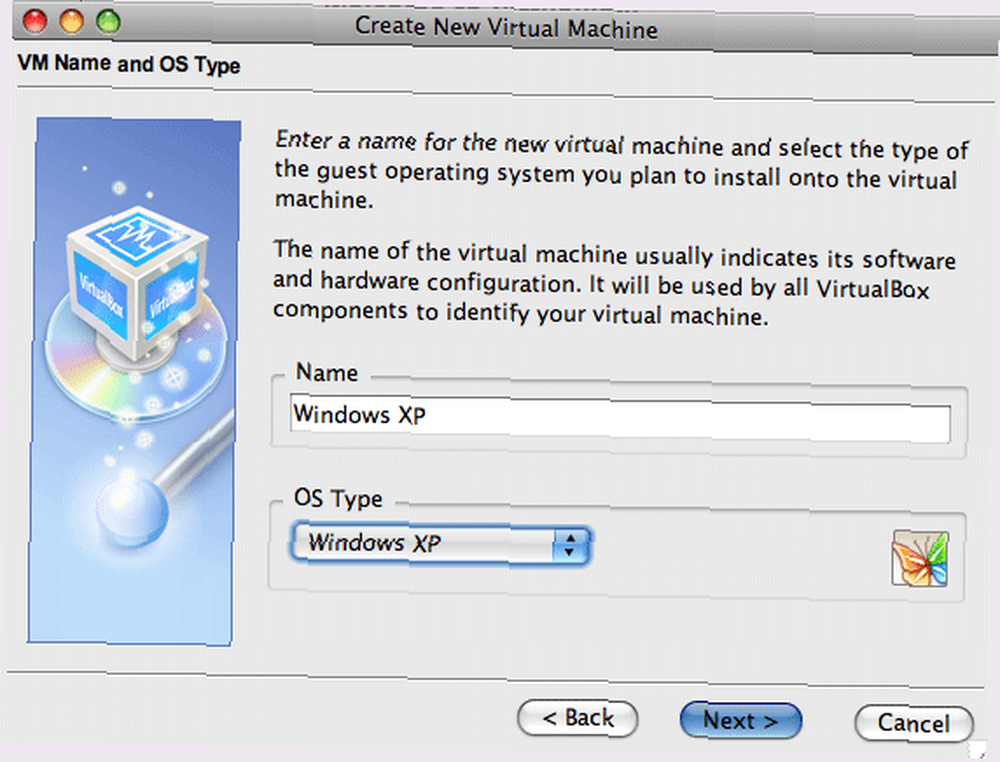Cancel the virtual machine creation
The width and height of the screenshot is (1000, 762).
tap(913, 723)
